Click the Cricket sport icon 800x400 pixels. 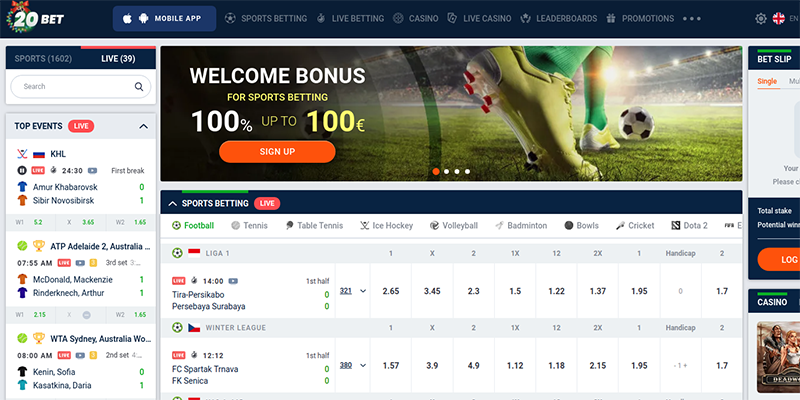pos(620,226)
